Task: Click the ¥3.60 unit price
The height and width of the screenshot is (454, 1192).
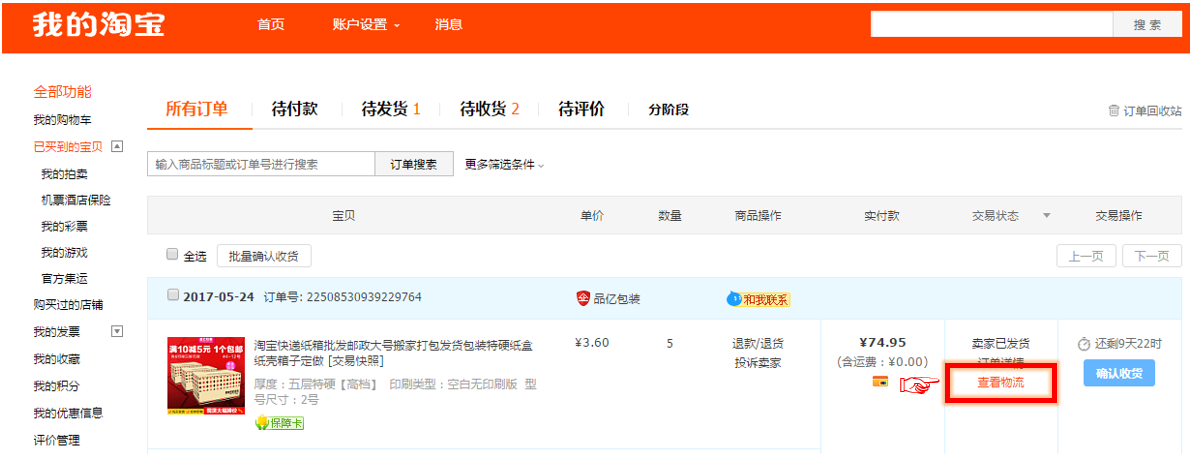Action: 592,342
